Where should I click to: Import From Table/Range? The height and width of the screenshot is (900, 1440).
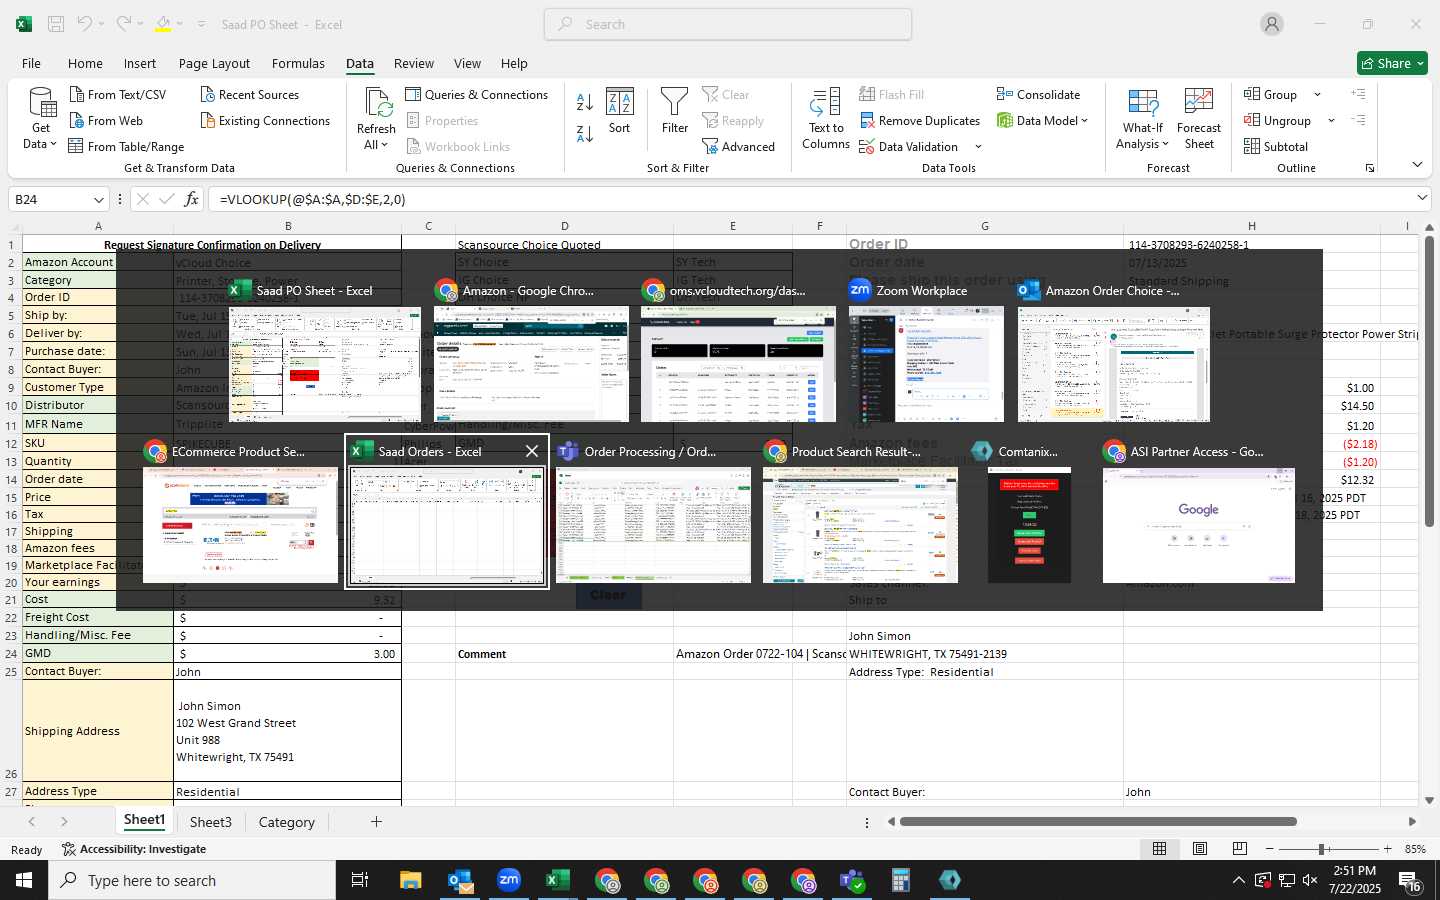tap(126, 146)
